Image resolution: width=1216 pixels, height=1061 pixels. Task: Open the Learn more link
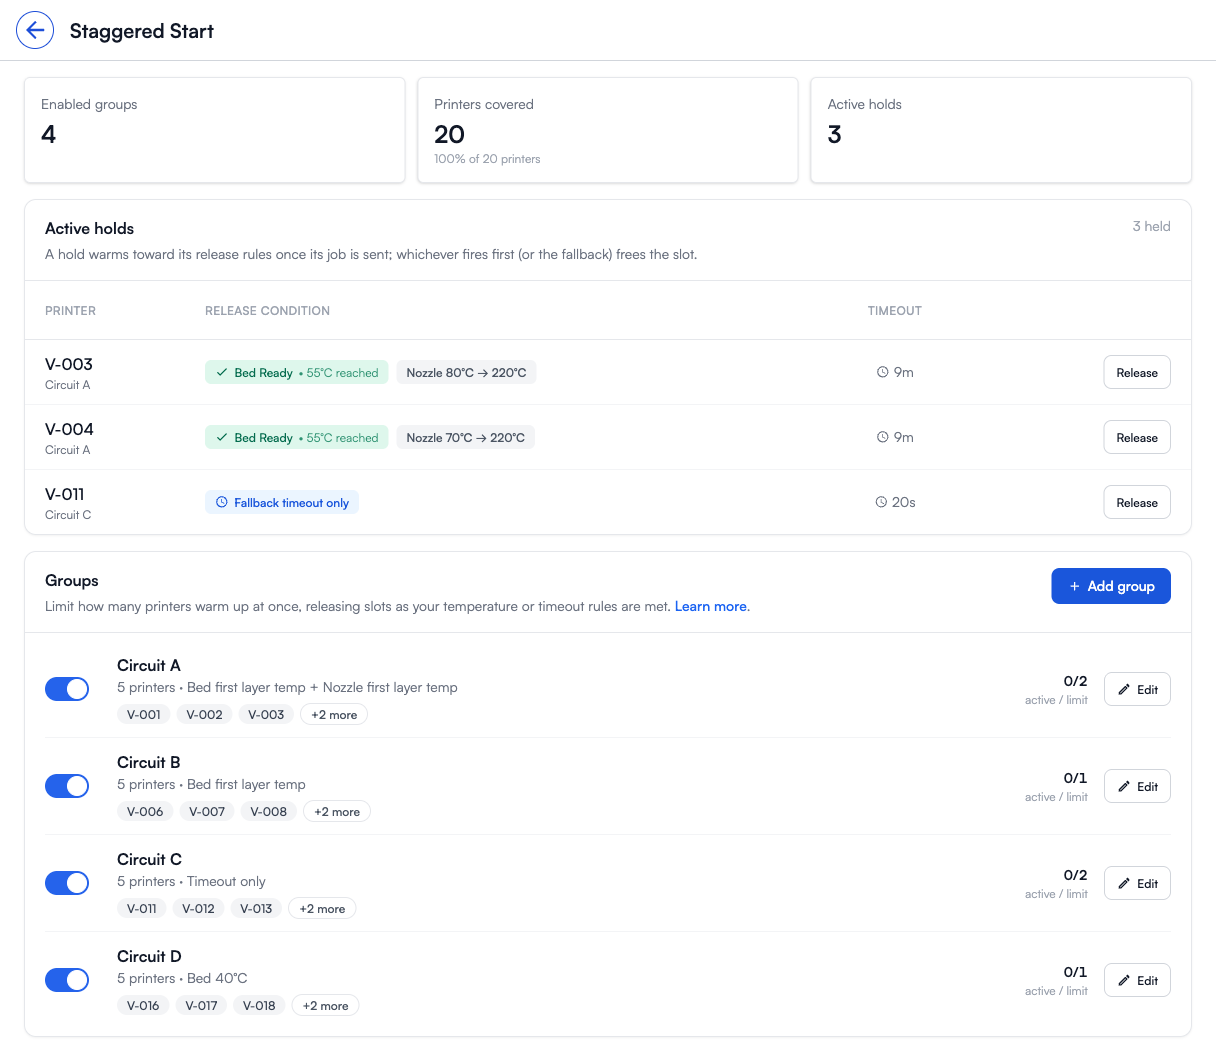click(711, 606)
